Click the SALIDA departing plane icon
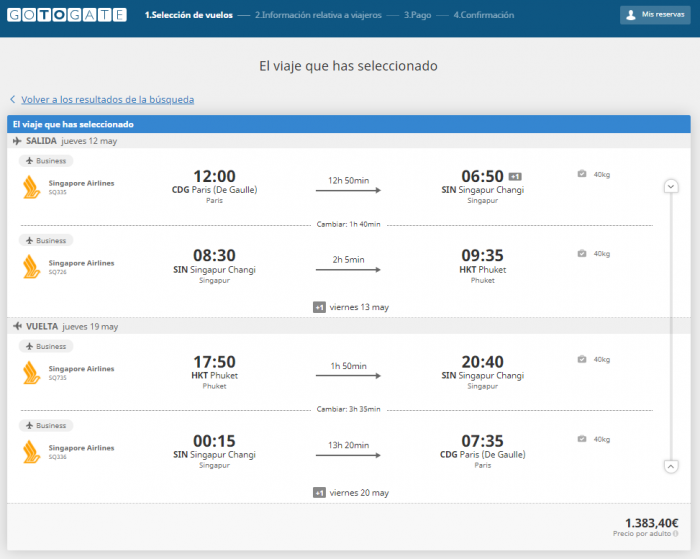Viewport: 700px width, 559px height. coord(17,141)
